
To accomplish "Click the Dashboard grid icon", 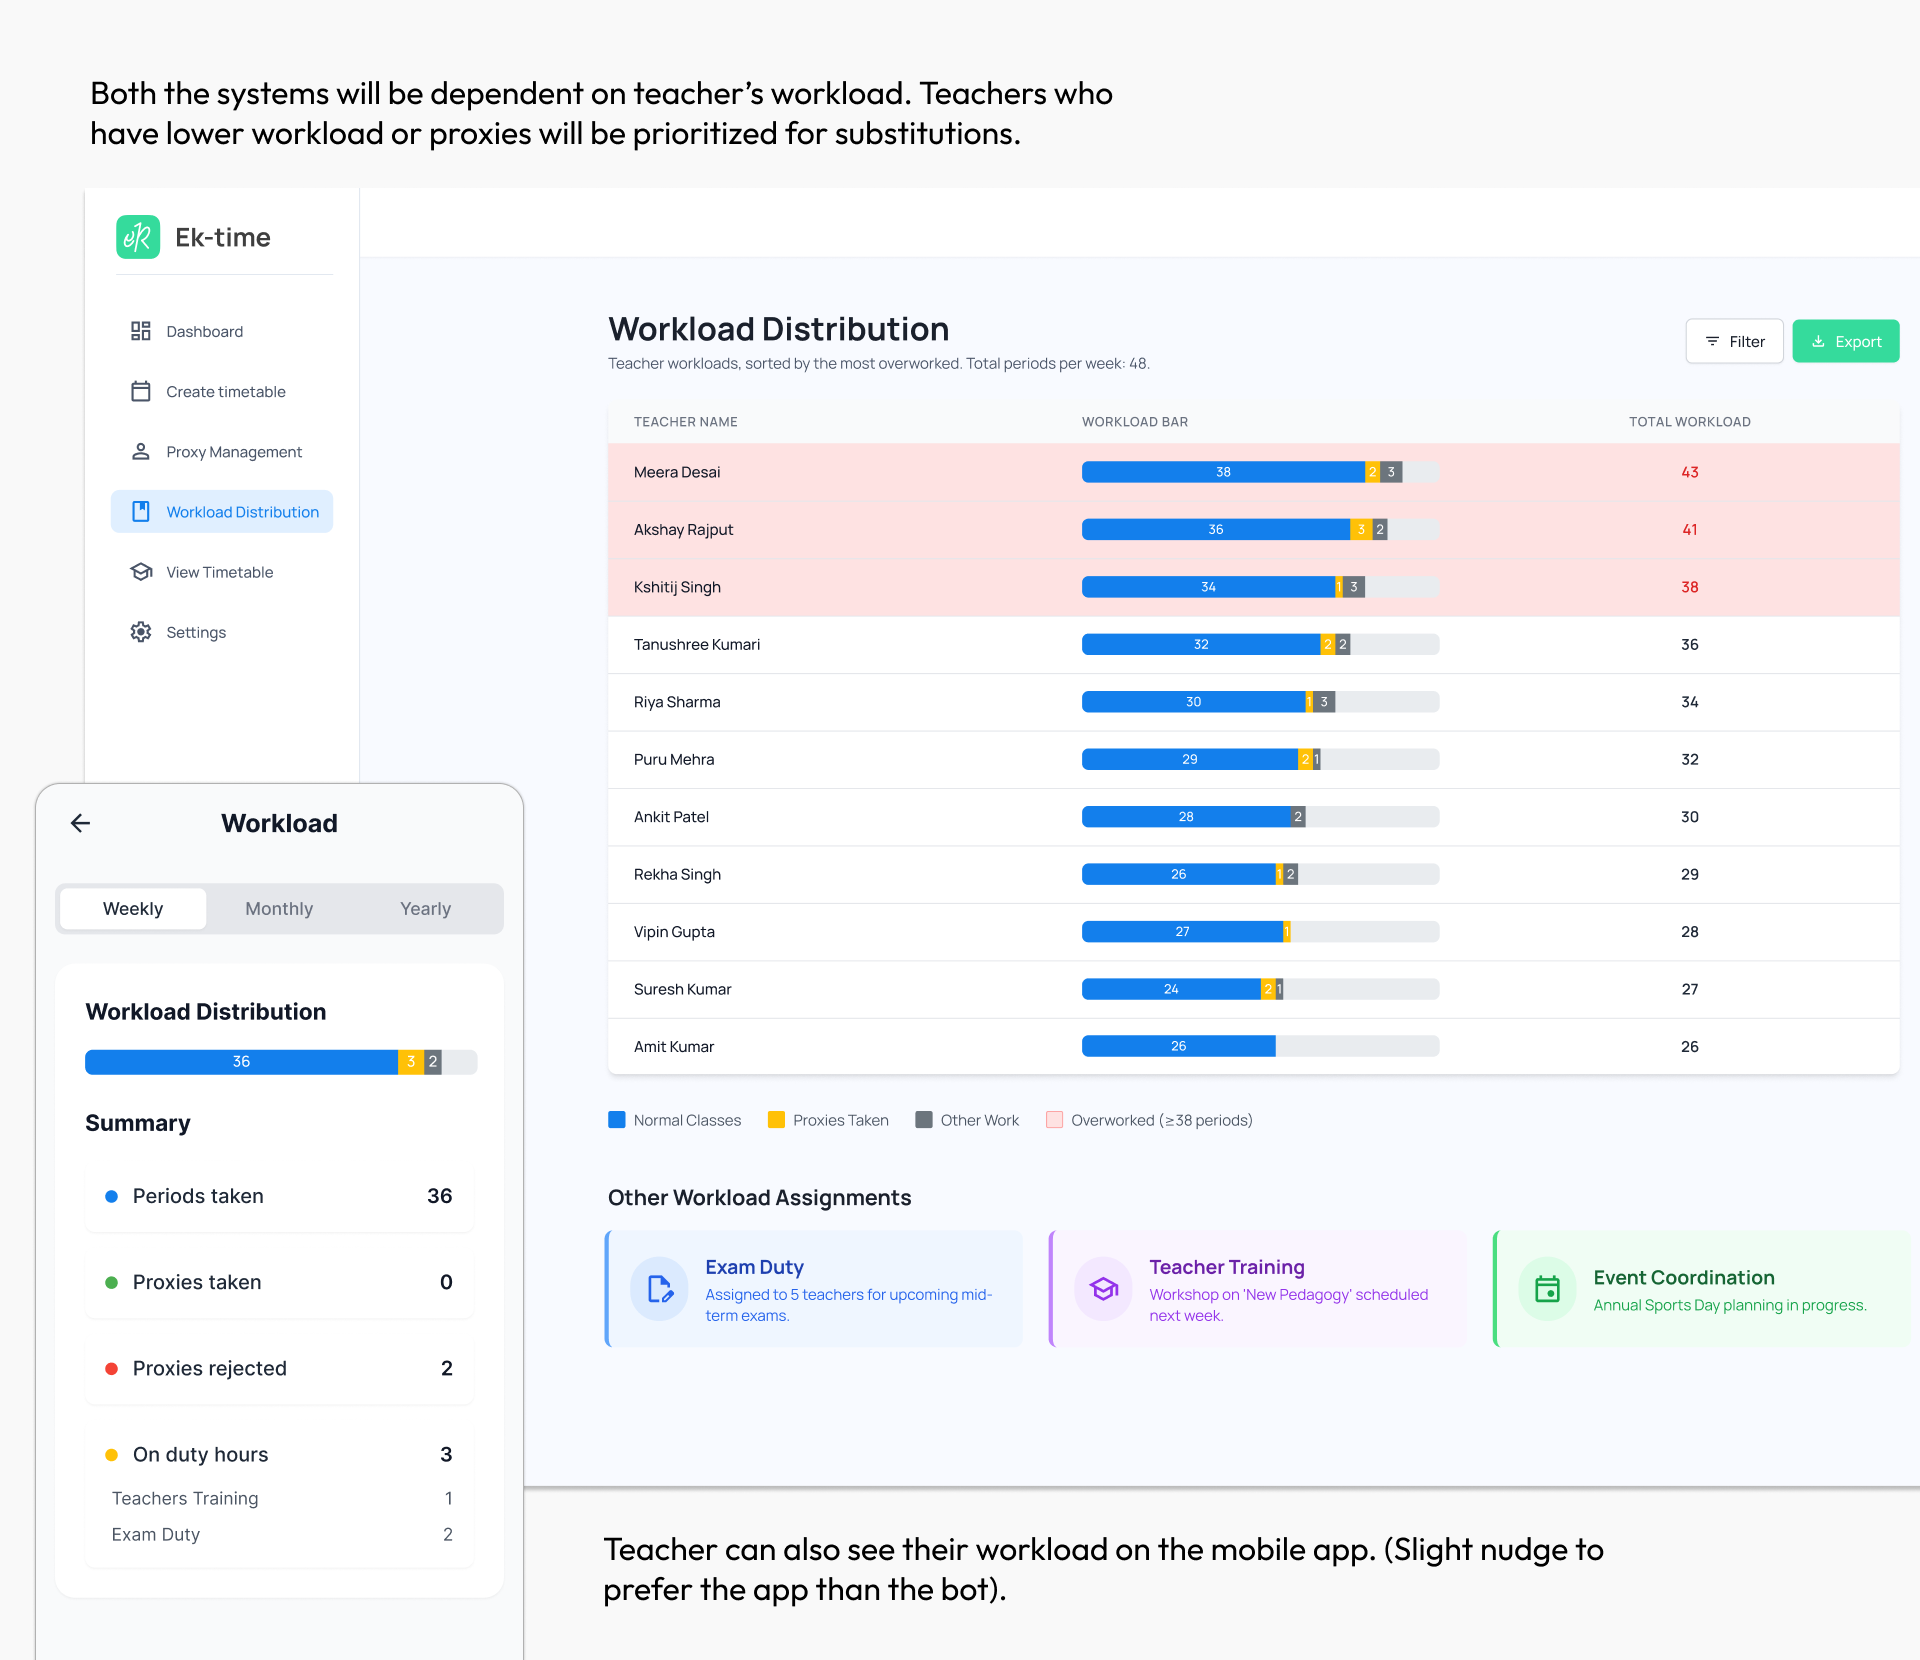I will (141, 331).
